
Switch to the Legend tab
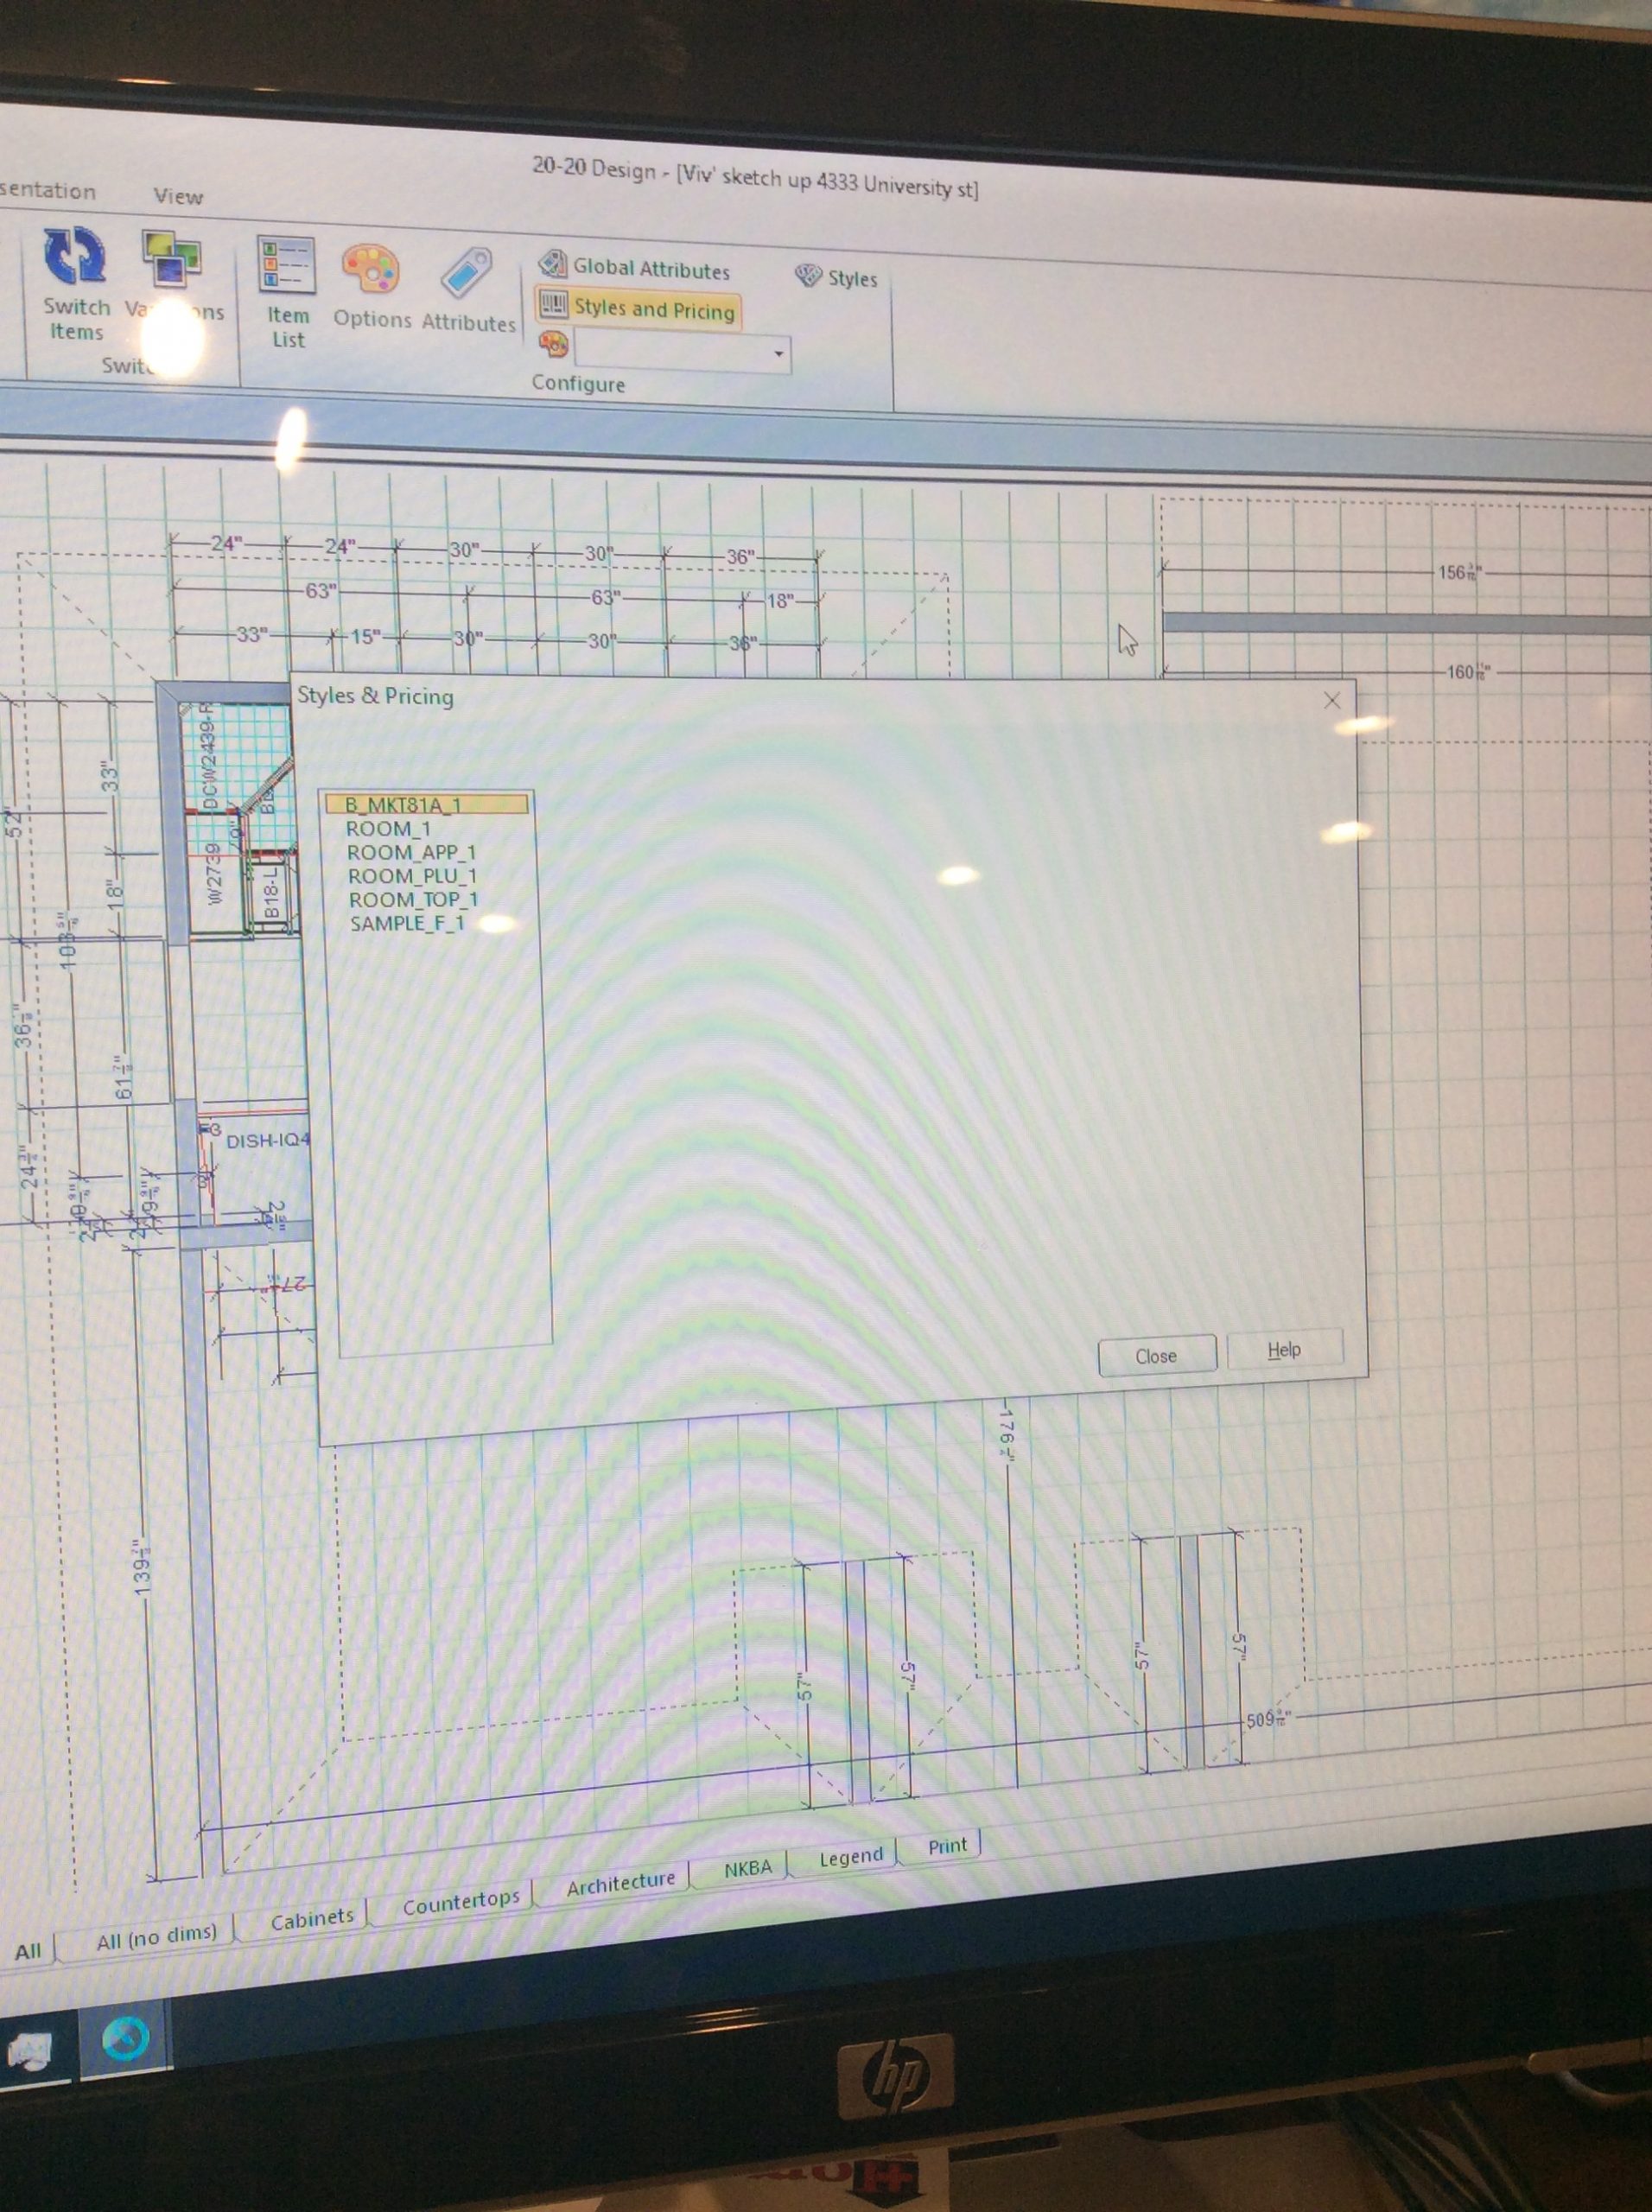[x=851, y=1856]
